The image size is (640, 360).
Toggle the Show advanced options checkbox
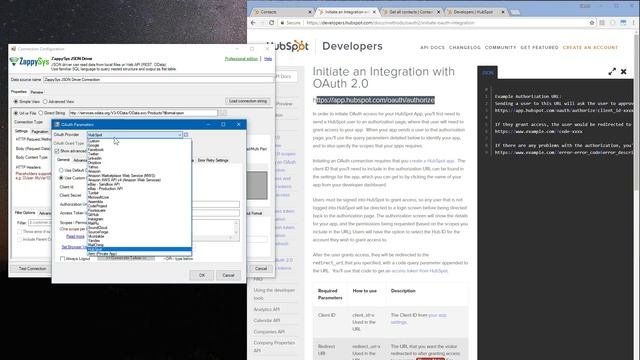pos(57,151)
